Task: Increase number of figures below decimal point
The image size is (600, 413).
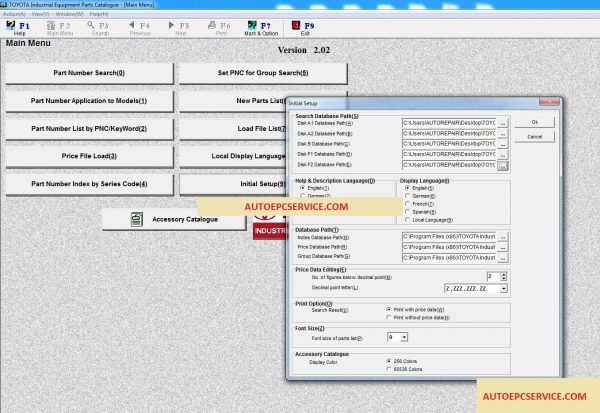Action: click(504, 274)
